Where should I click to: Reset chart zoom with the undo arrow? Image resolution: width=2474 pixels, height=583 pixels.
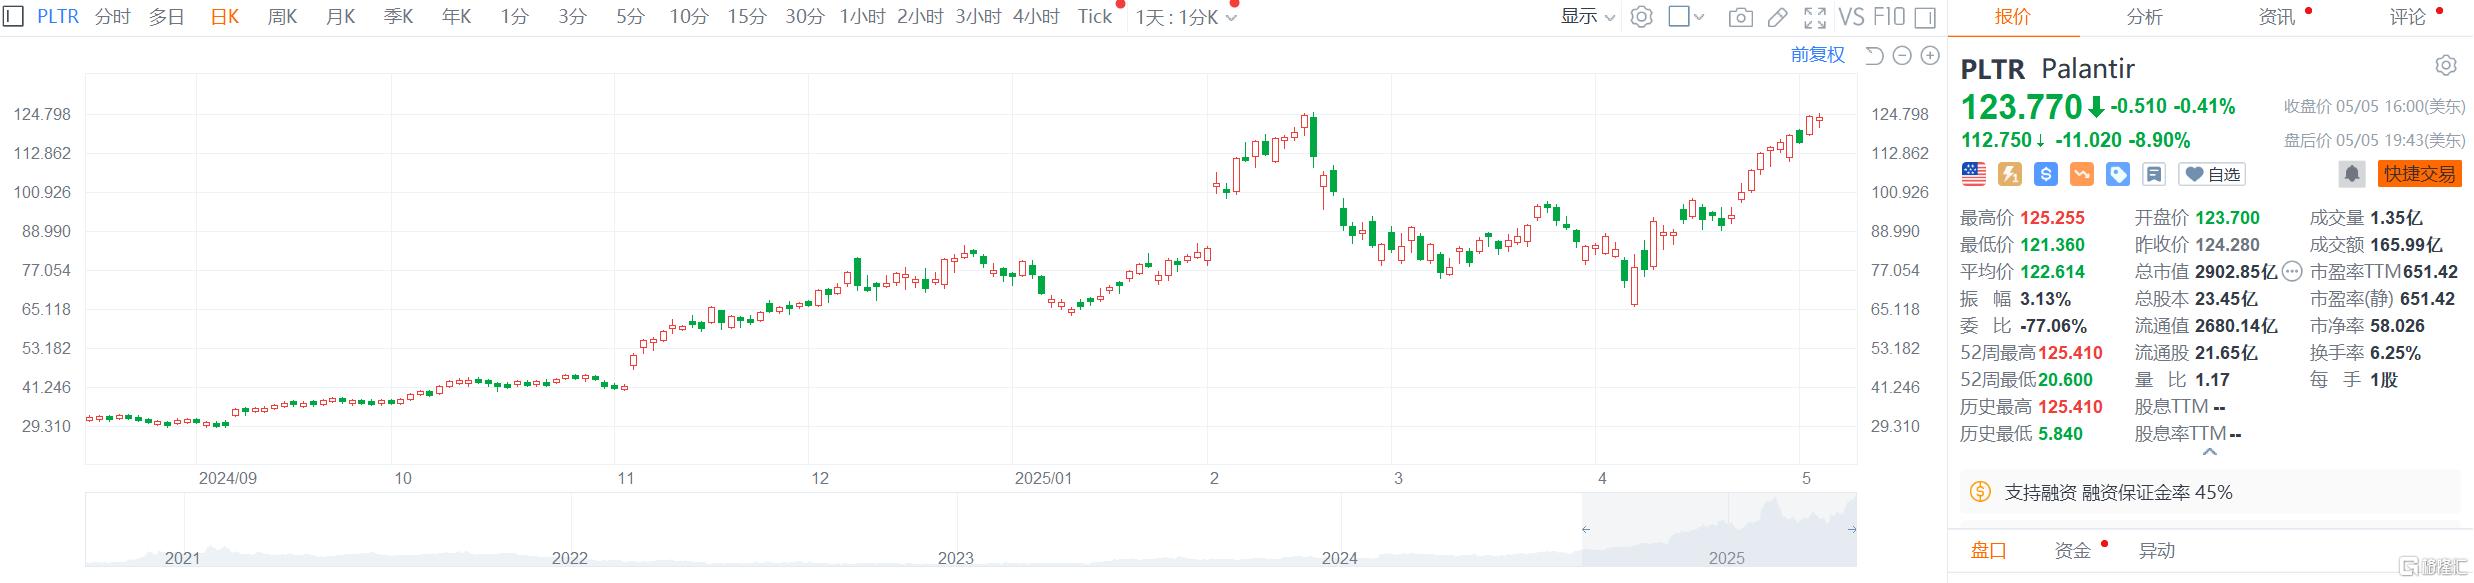point(1875,56)
